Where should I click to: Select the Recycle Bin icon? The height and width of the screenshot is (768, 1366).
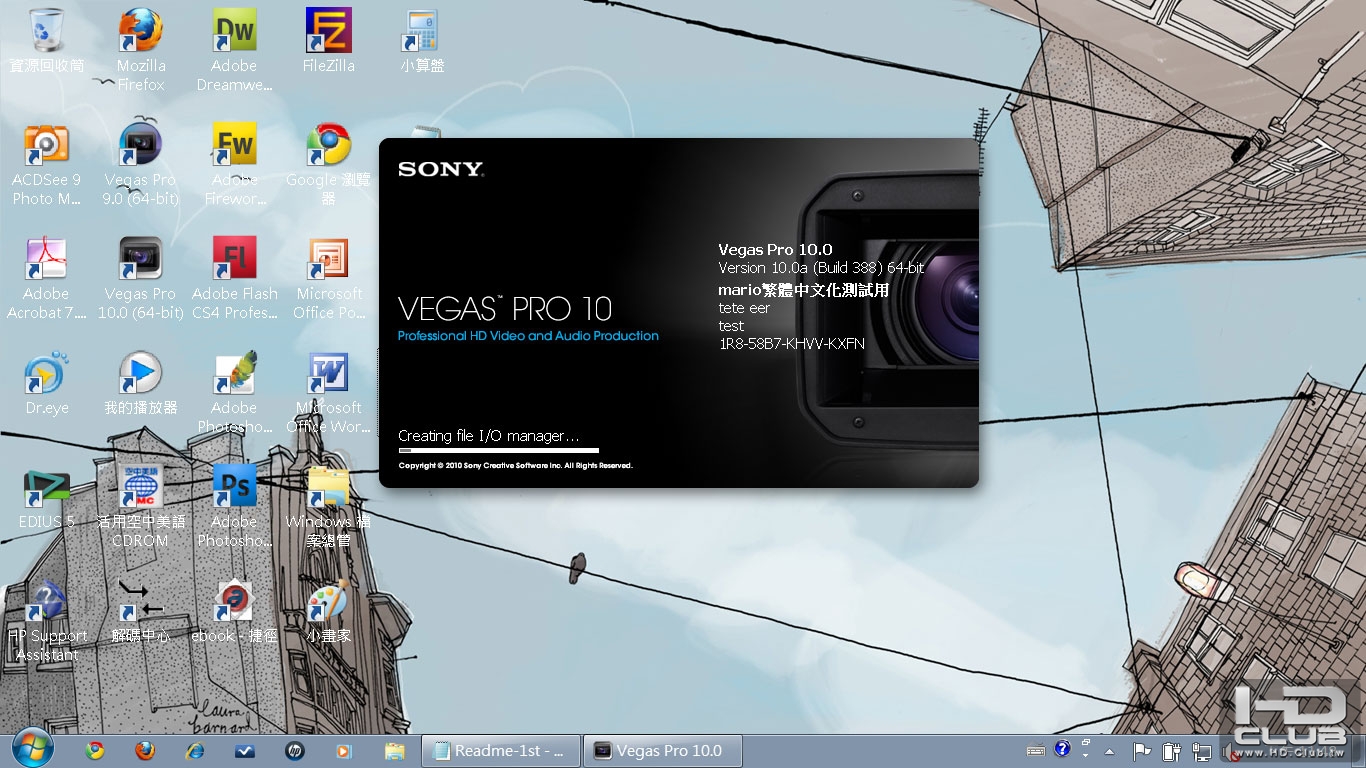point(46,31)
